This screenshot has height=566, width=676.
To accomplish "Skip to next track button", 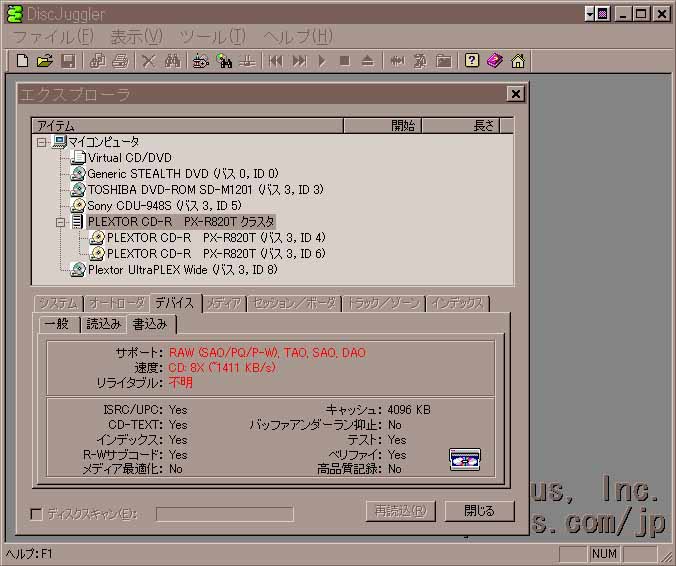I will 299,61.
